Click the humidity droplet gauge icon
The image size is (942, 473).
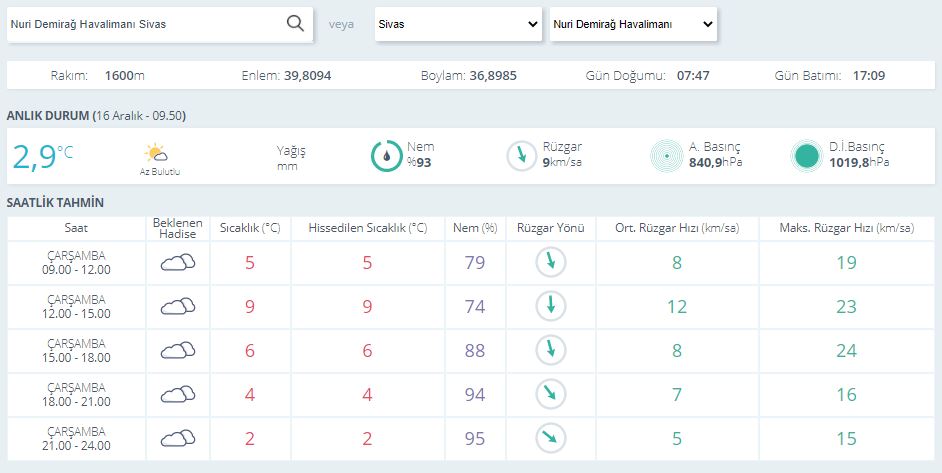(x=386, y=156)
